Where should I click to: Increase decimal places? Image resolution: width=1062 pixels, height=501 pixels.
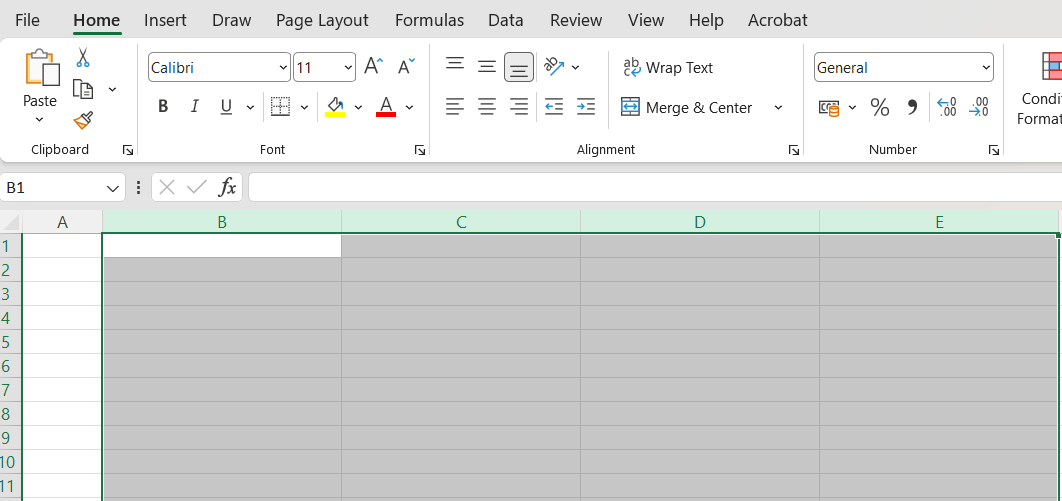pyautogui.click(x=947, y=107)
